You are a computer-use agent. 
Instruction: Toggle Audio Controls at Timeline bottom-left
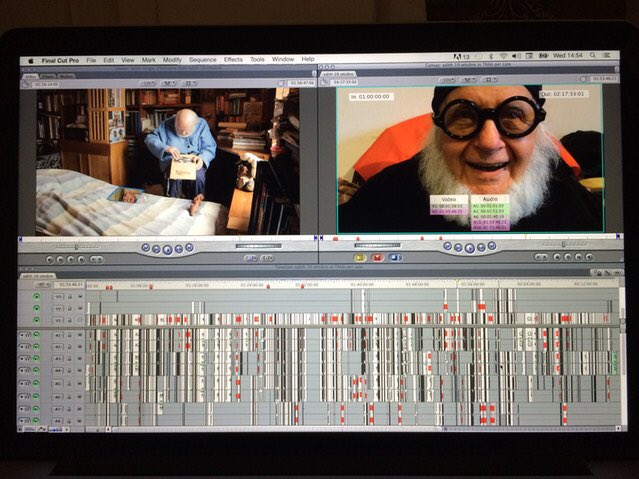pyautogui.click(x=20, y=429)
